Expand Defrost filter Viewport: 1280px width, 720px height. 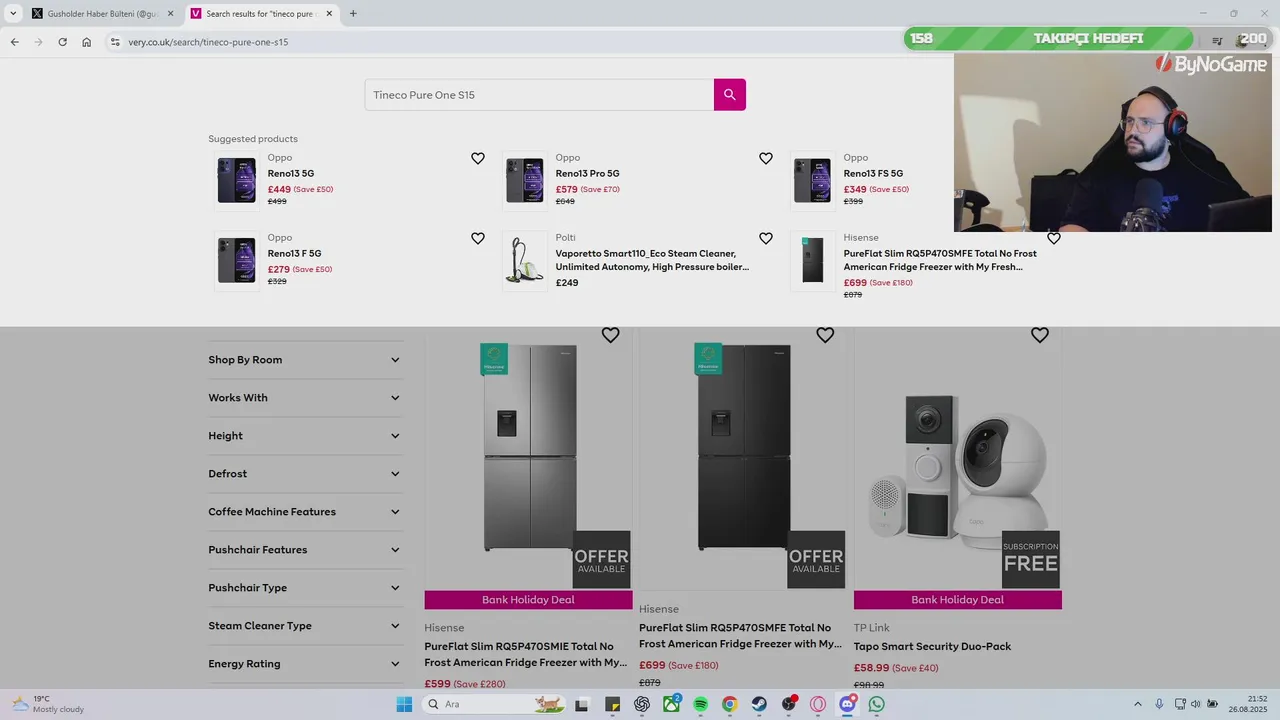pos(304,474)
